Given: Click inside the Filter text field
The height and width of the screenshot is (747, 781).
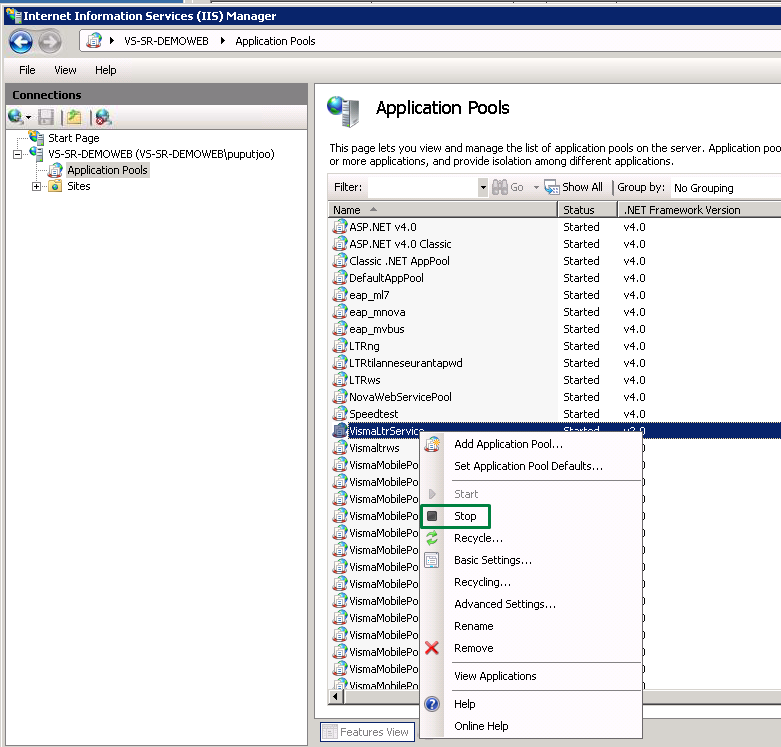Looking at the screenshot, I should 422,188.
